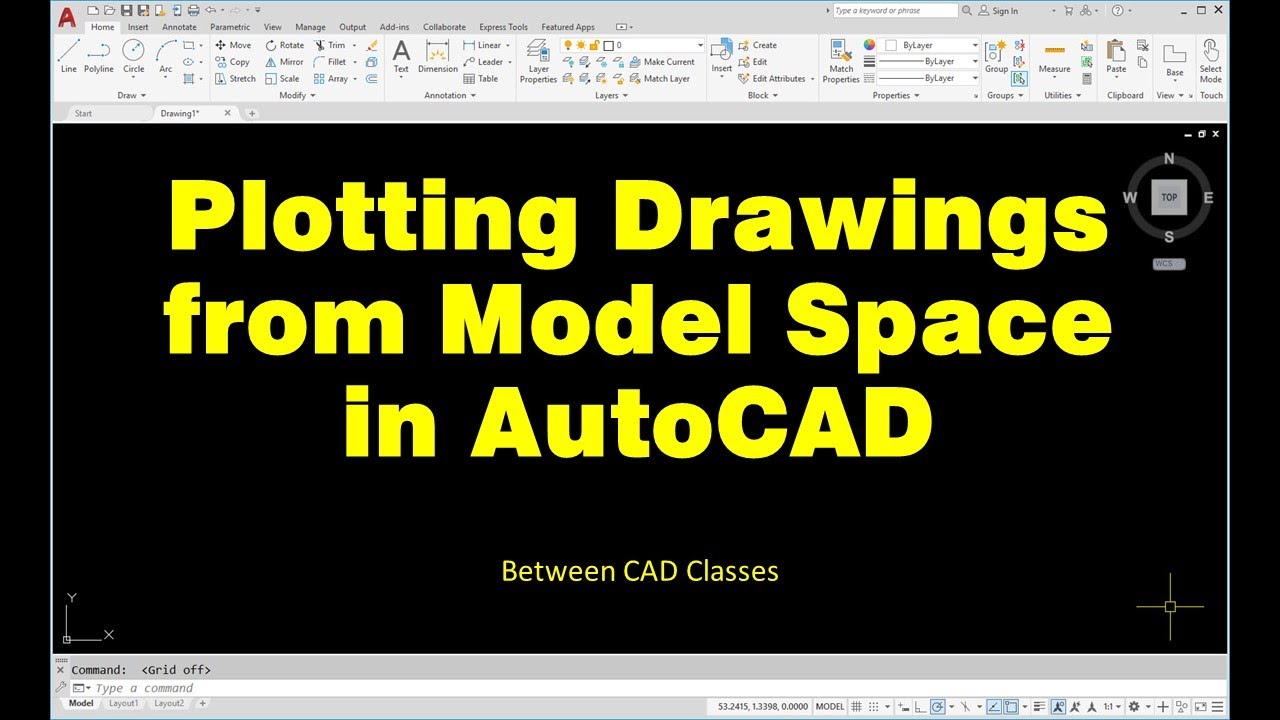This screenshot has height=720, width=1280.
Task: Switch to the Insert ribbon tab
Action: [138, 27]
